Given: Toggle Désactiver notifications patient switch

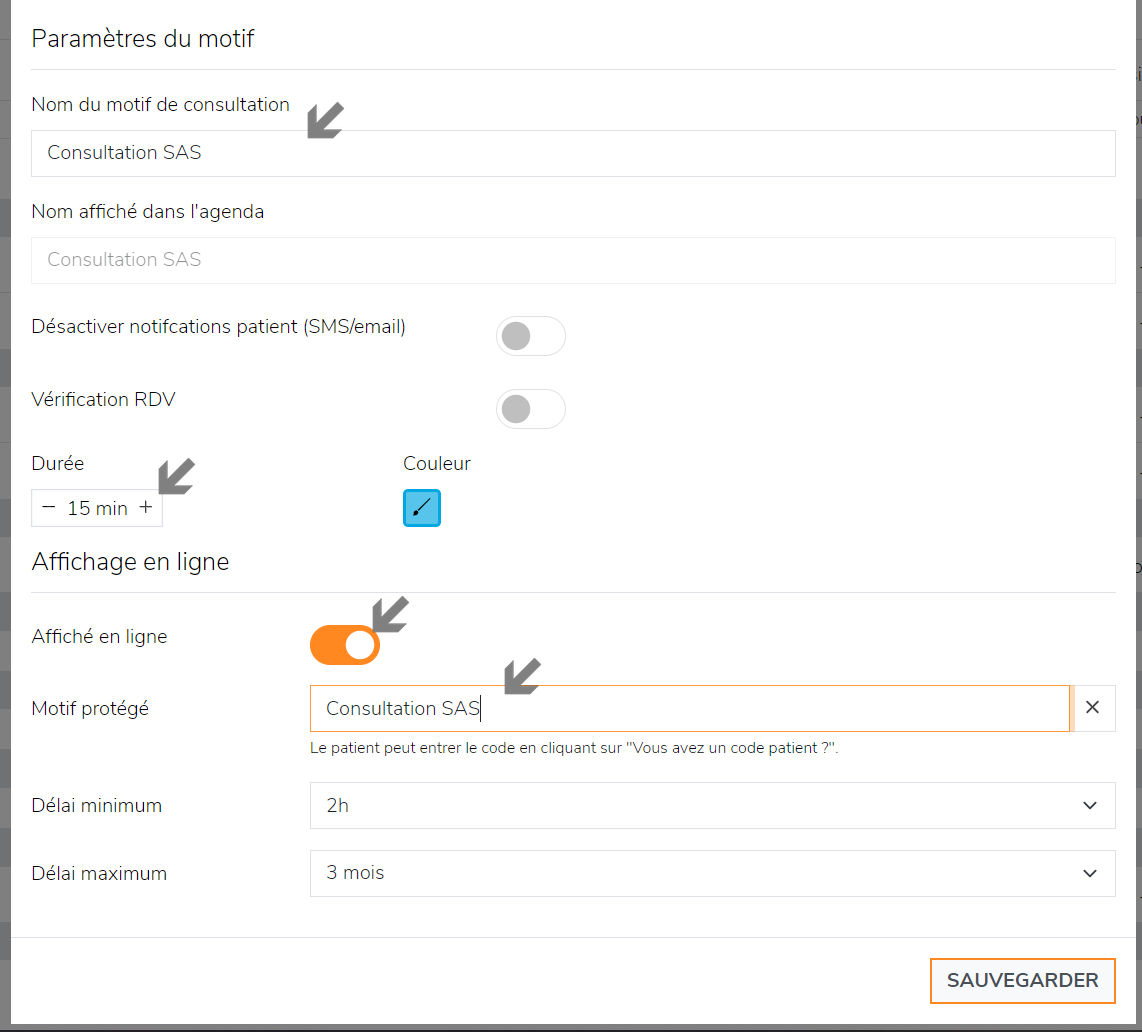Looking at the screenshot, I should point(530,336).
